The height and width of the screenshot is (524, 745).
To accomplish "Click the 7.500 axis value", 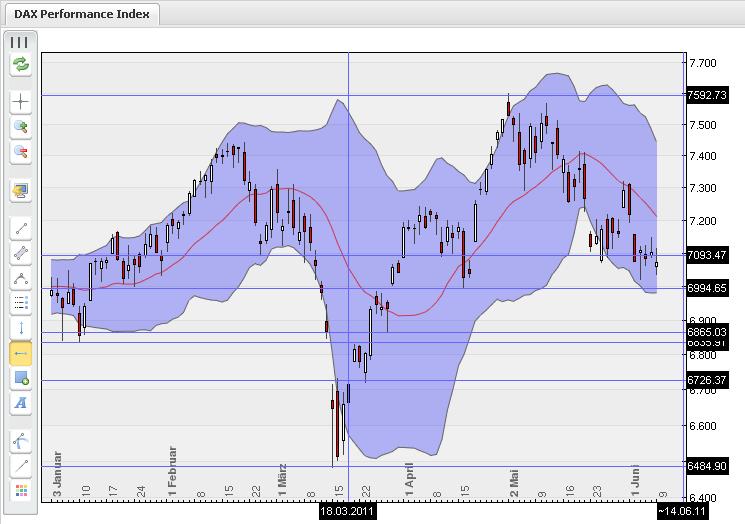I will (703, 125).
